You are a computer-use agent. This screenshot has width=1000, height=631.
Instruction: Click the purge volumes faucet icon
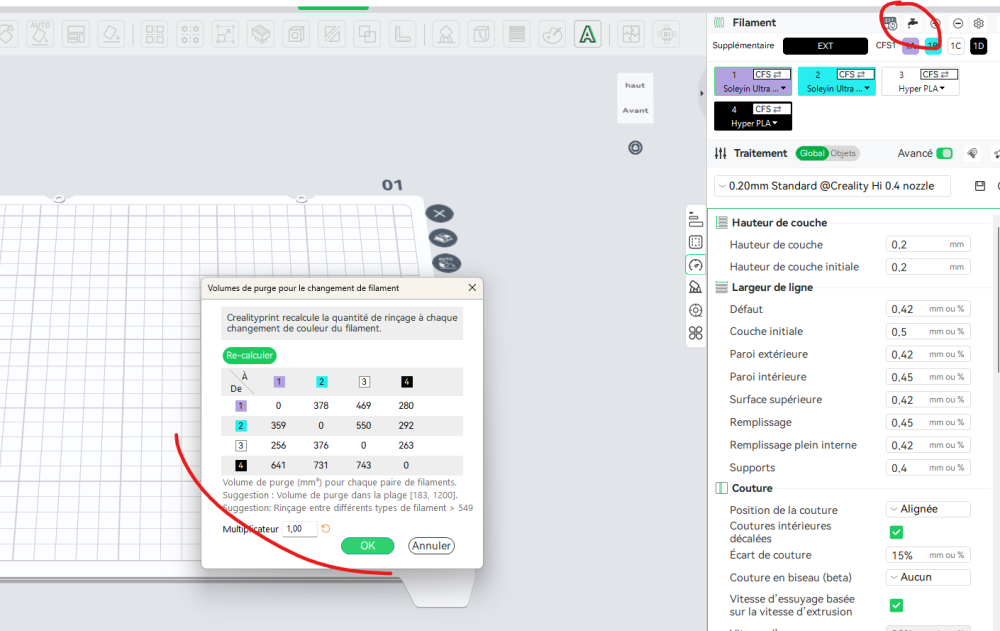pyautogui.click(x=913, y=24)
